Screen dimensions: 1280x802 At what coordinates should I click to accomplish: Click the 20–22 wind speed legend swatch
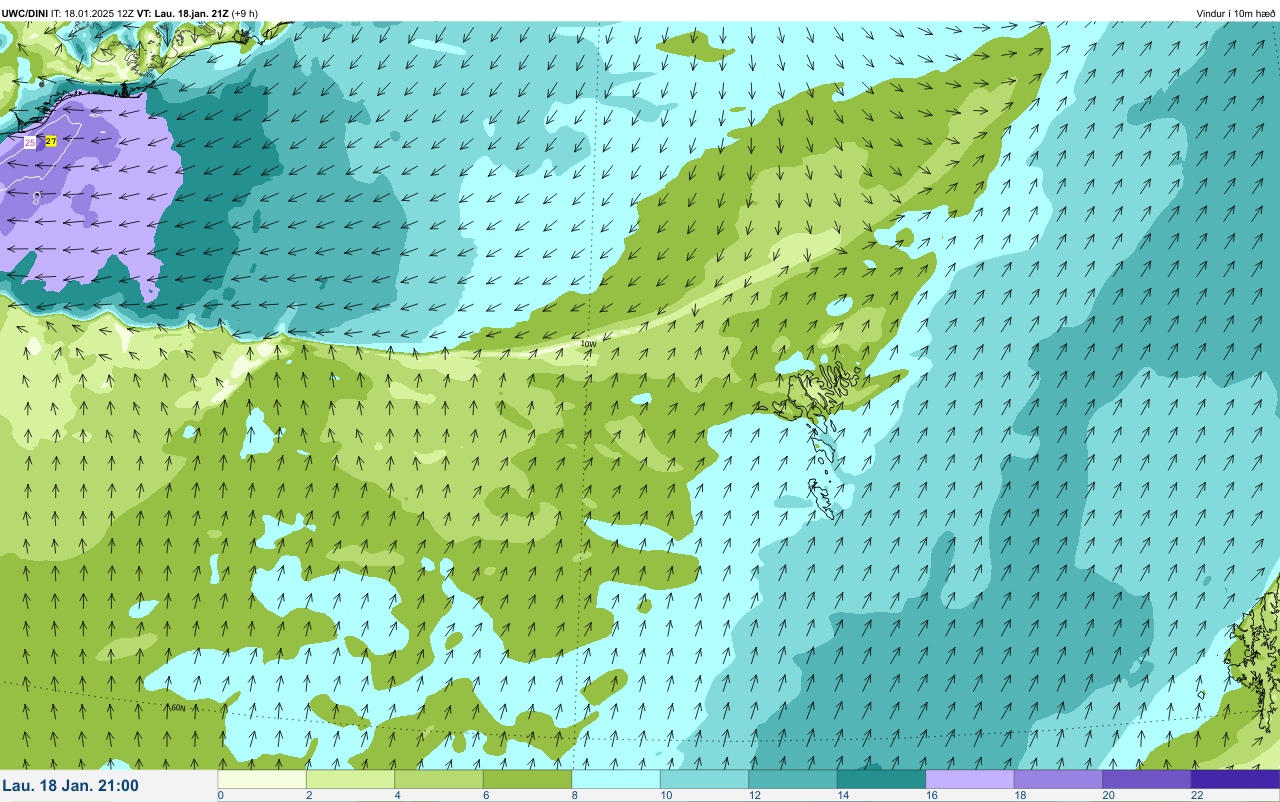[1147, 779]
